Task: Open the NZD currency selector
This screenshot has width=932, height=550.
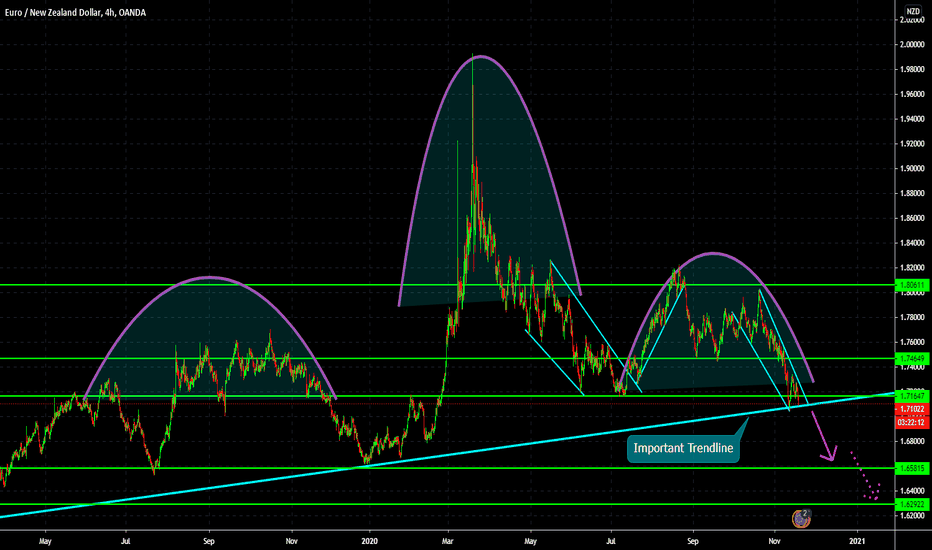Action: coord(913,11)
